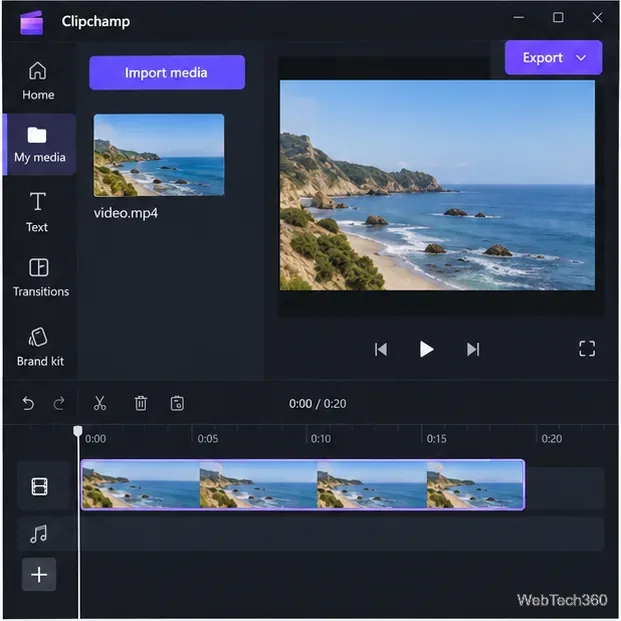621x621 pixels.
Task: Undo the last action
Action: [x=28, y=404]
